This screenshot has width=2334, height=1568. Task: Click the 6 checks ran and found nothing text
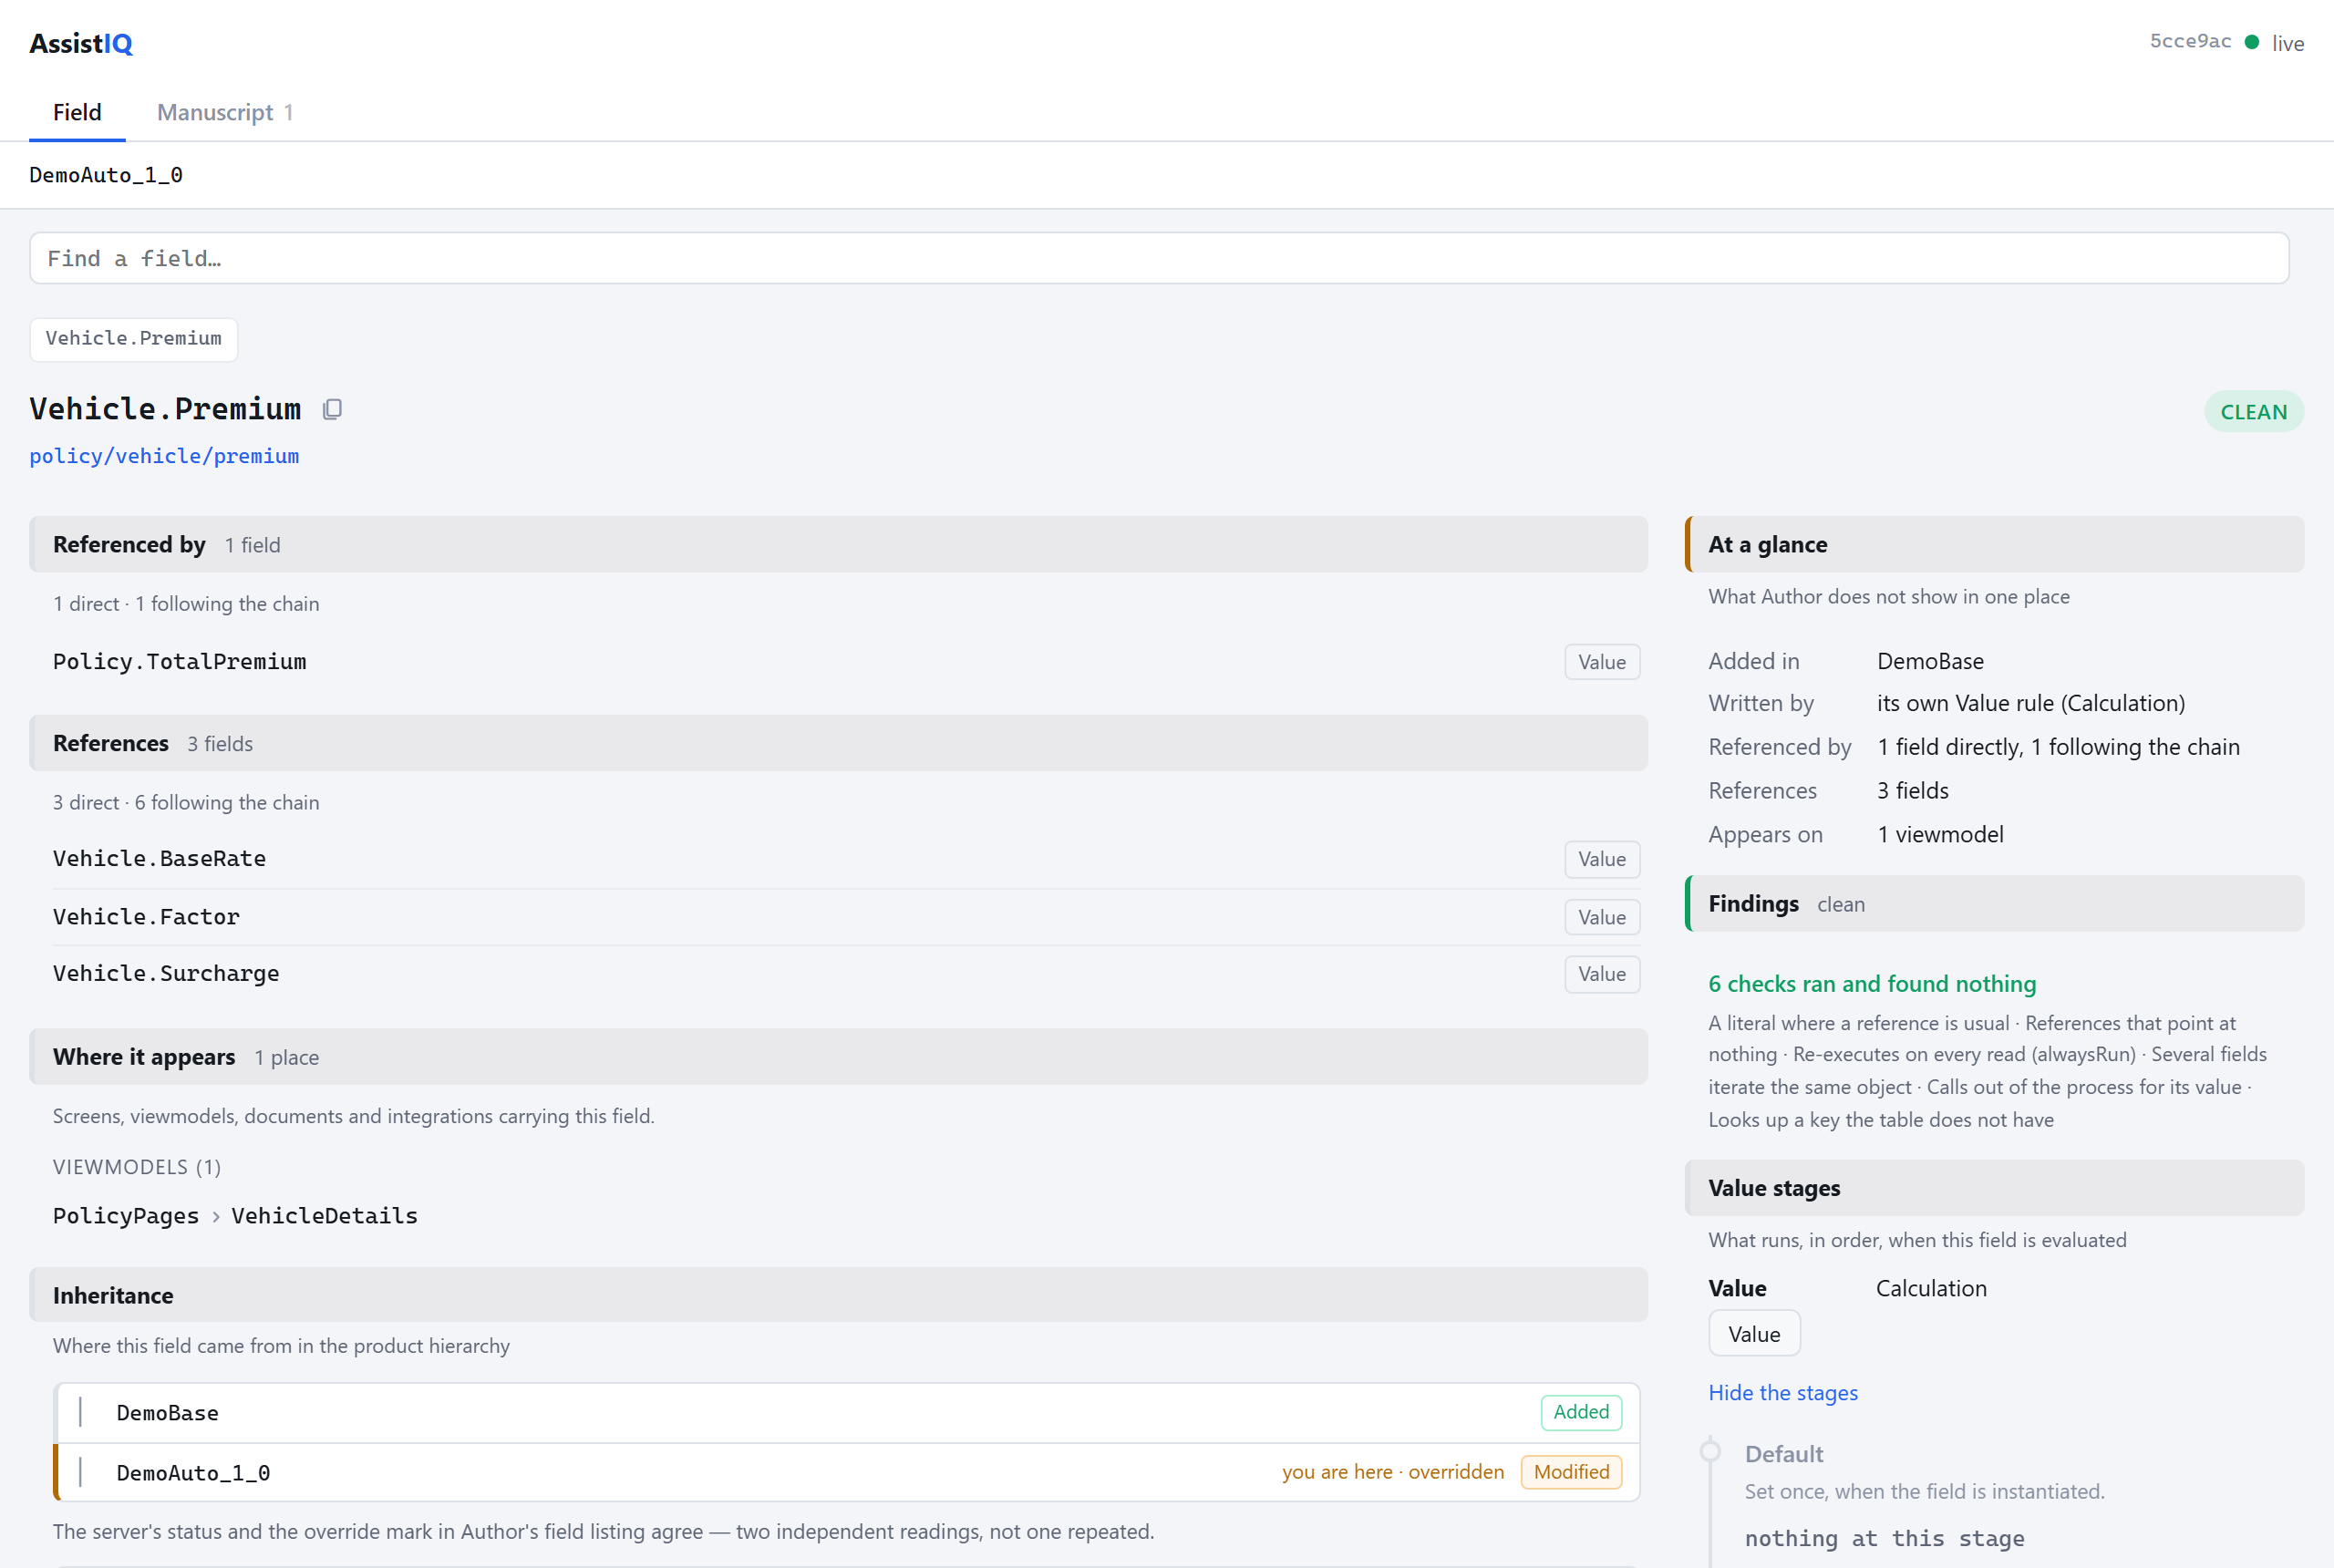(x=1872, y=984)
